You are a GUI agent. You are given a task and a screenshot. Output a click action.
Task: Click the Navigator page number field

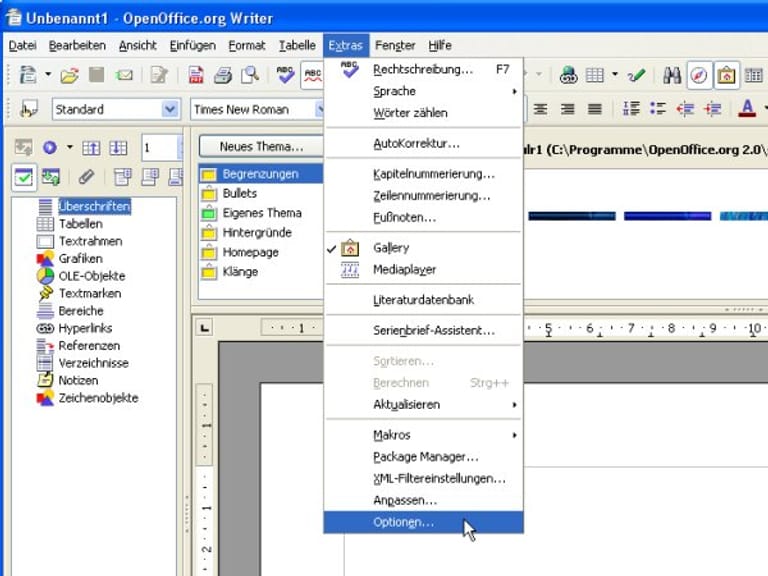(160, 147)
